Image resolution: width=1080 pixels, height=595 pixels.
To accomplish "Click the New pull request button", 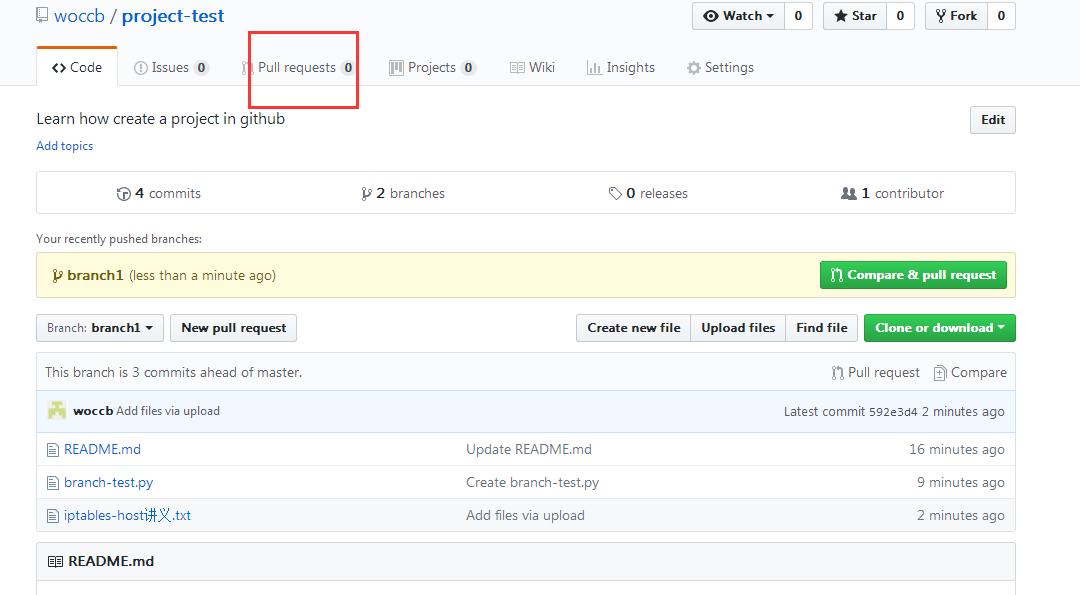I will [233, 328].
